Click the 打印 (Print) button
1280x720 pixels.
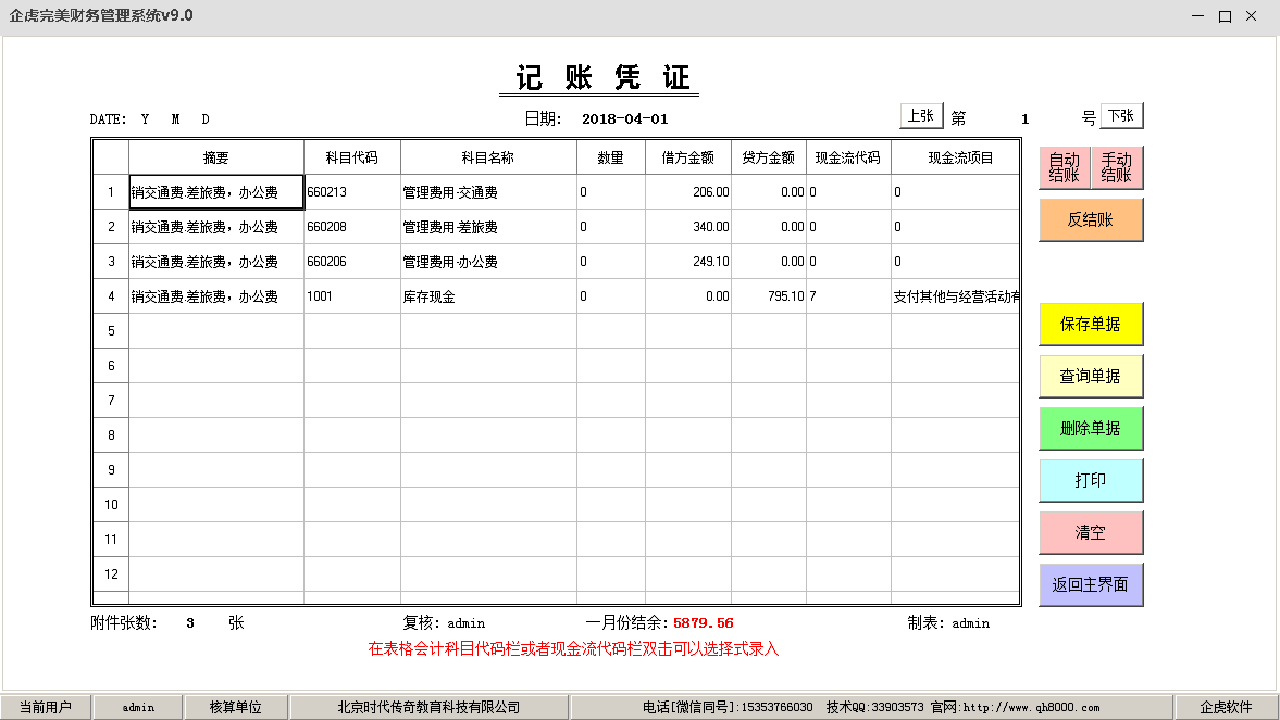(1091, 480)
